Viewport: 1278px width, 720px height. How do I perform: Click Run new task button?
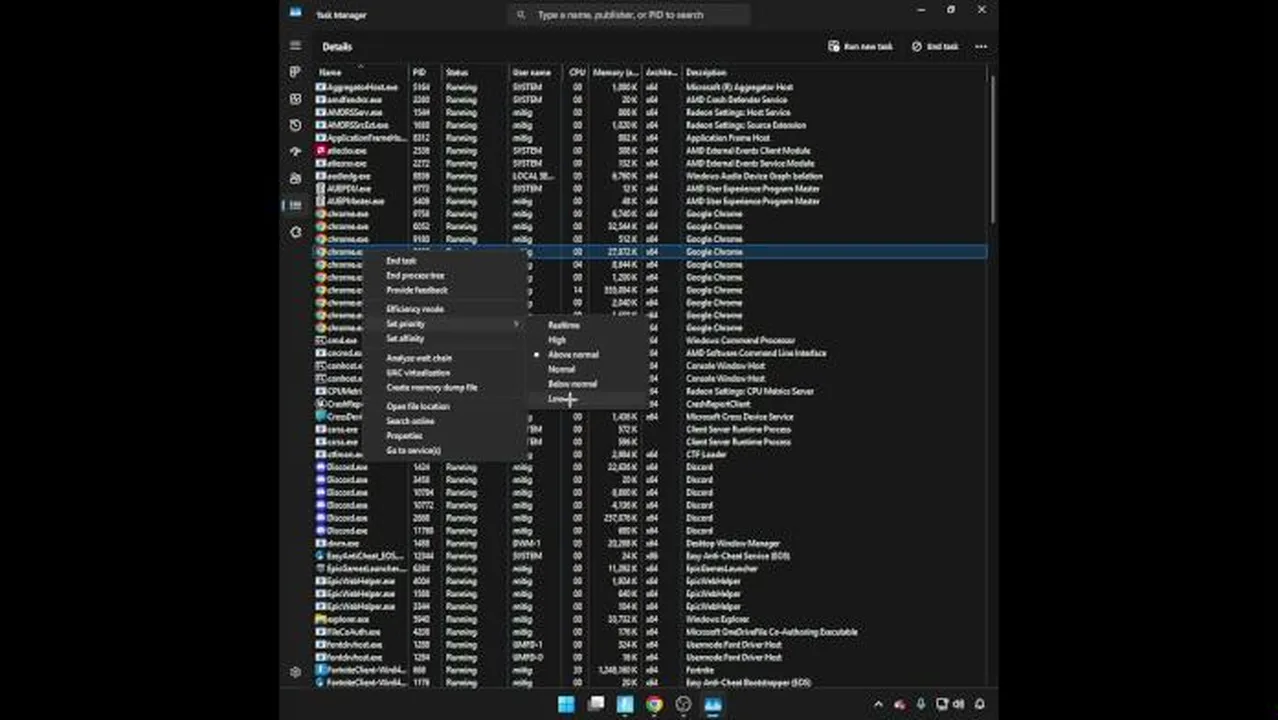click(x=861, y=46)
